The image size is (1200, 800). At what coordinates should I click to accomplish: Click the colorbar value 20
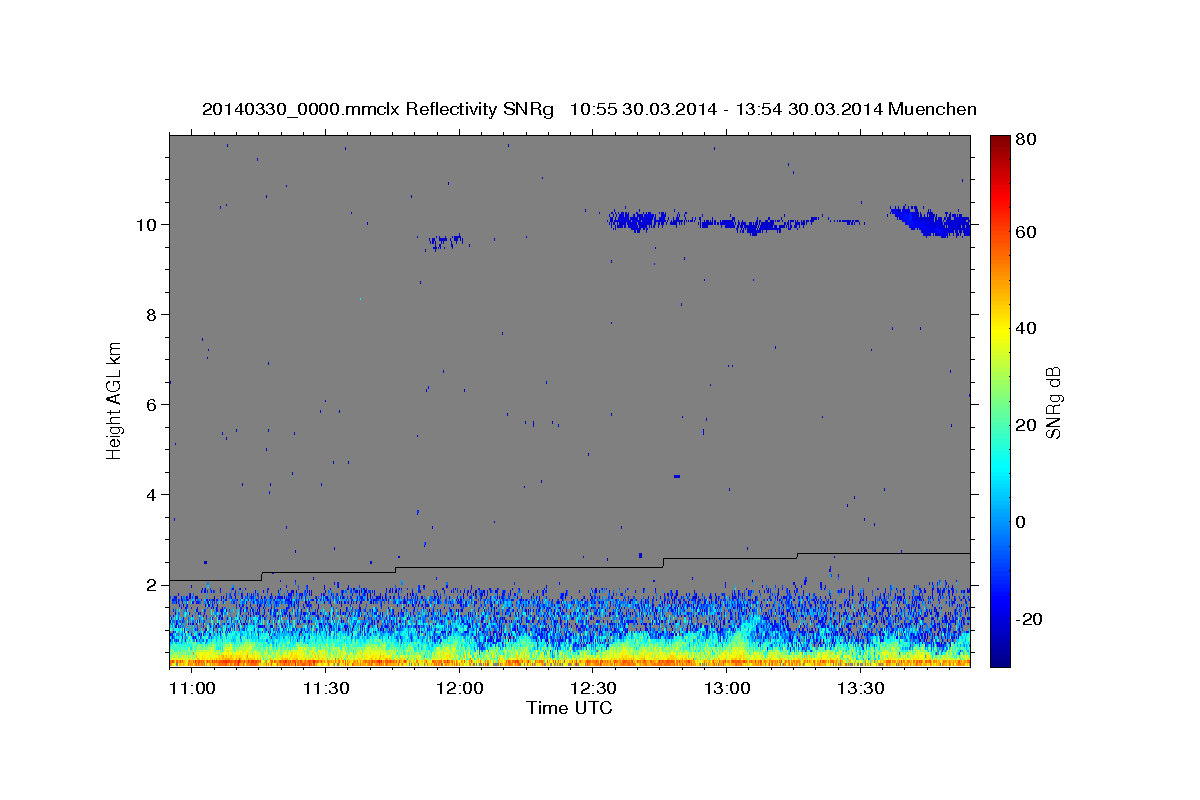click(x=1027, y=425)
